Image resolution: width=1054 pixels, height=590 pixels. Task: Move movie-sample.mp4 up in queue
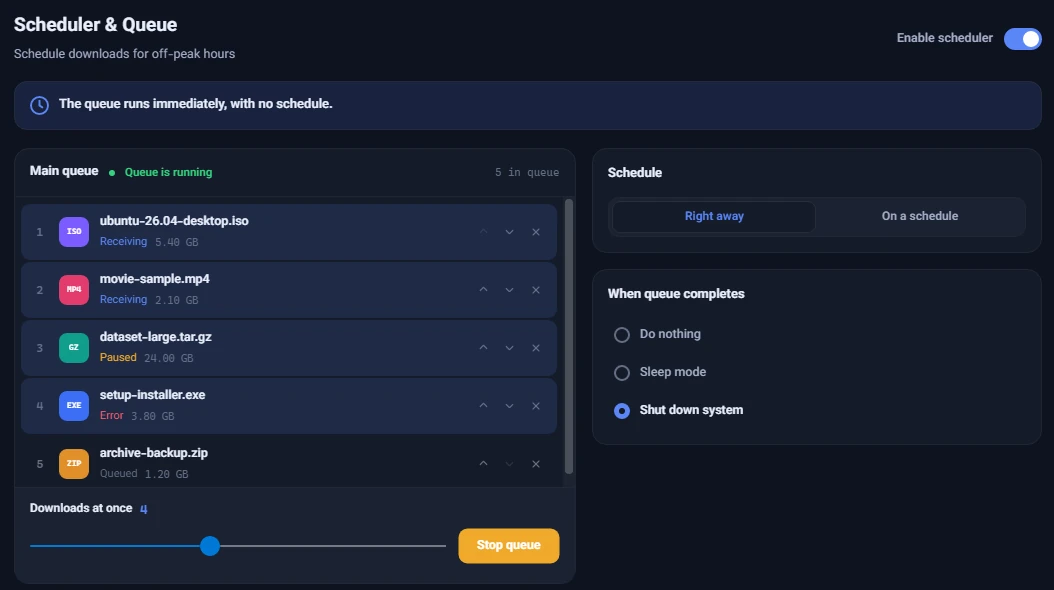(483, 290)
